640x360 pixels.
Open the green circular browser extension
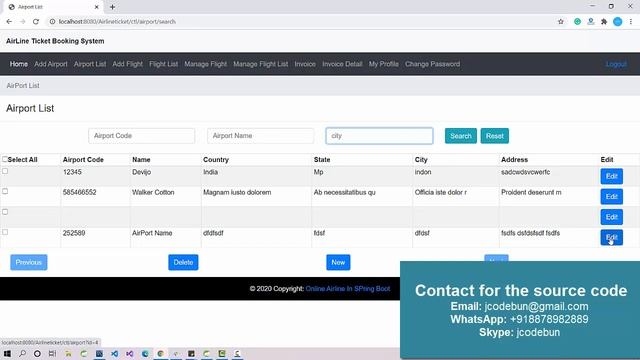coord(577,22)
